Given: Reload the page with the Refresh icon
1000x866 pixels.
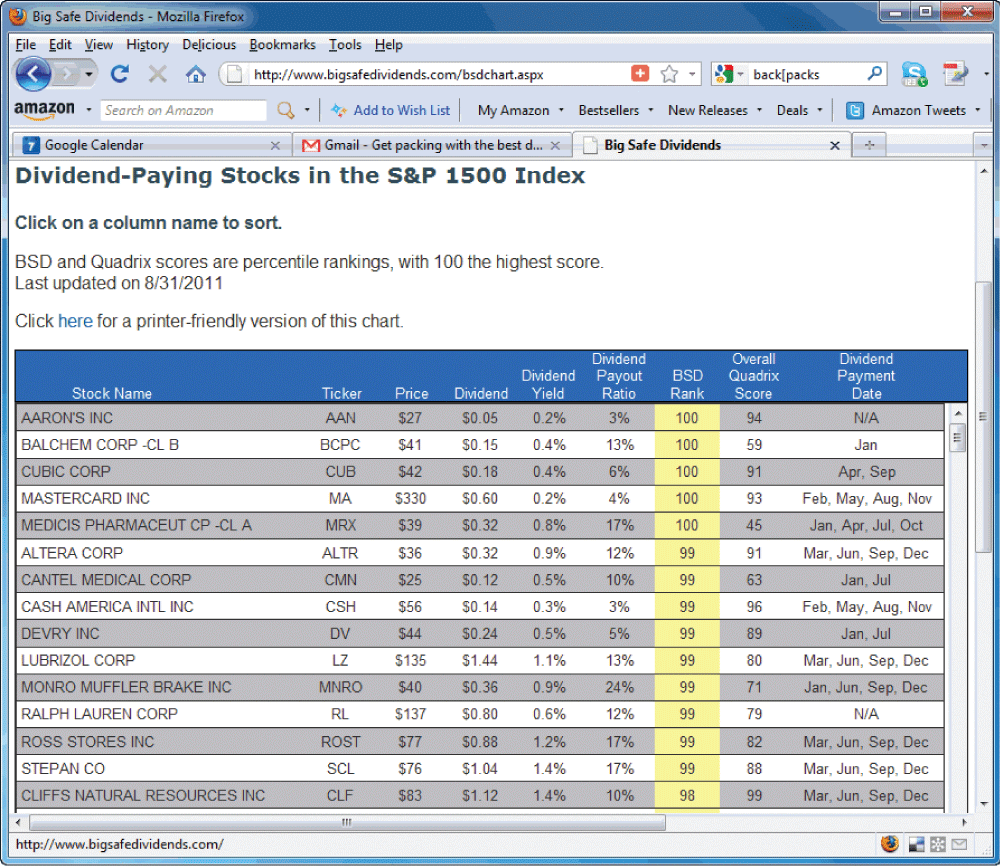Looking at the screenshot, I should coord(120,74).
